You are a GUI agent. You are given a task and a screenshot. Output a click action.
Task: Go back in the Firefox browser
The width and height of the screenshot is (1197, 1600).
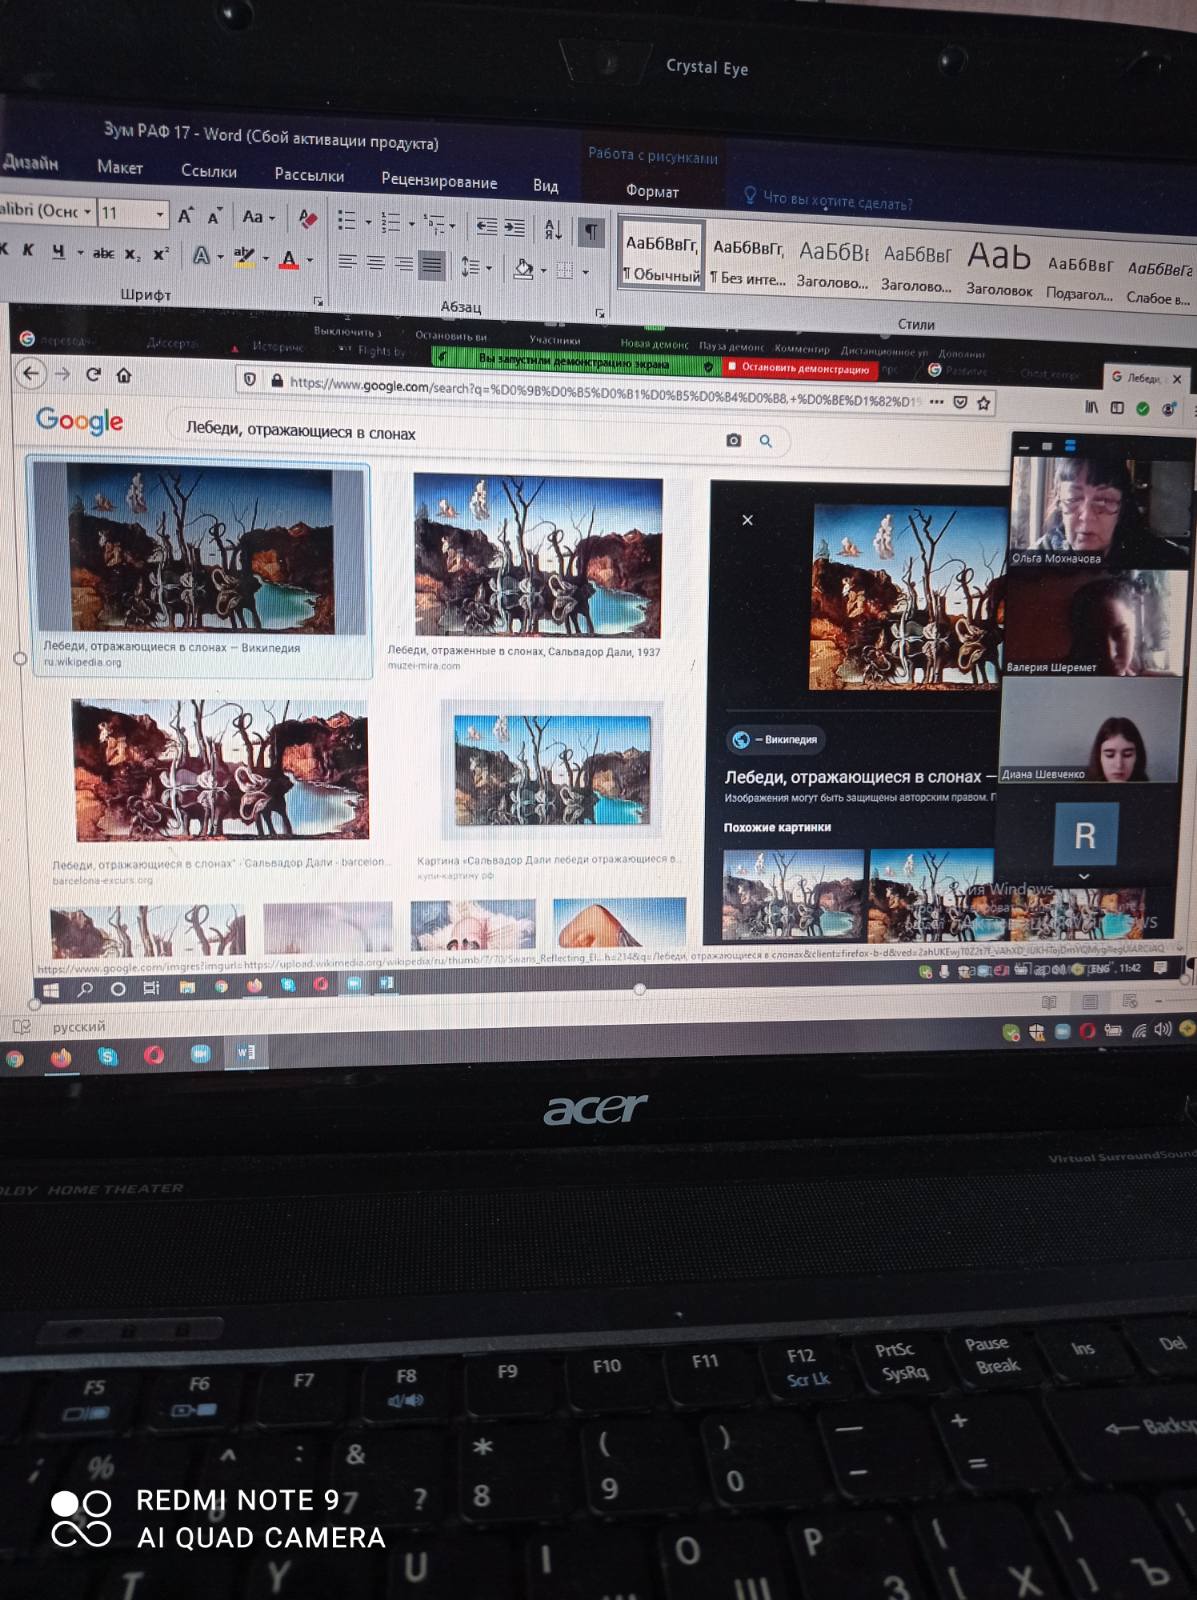[31, 373]
